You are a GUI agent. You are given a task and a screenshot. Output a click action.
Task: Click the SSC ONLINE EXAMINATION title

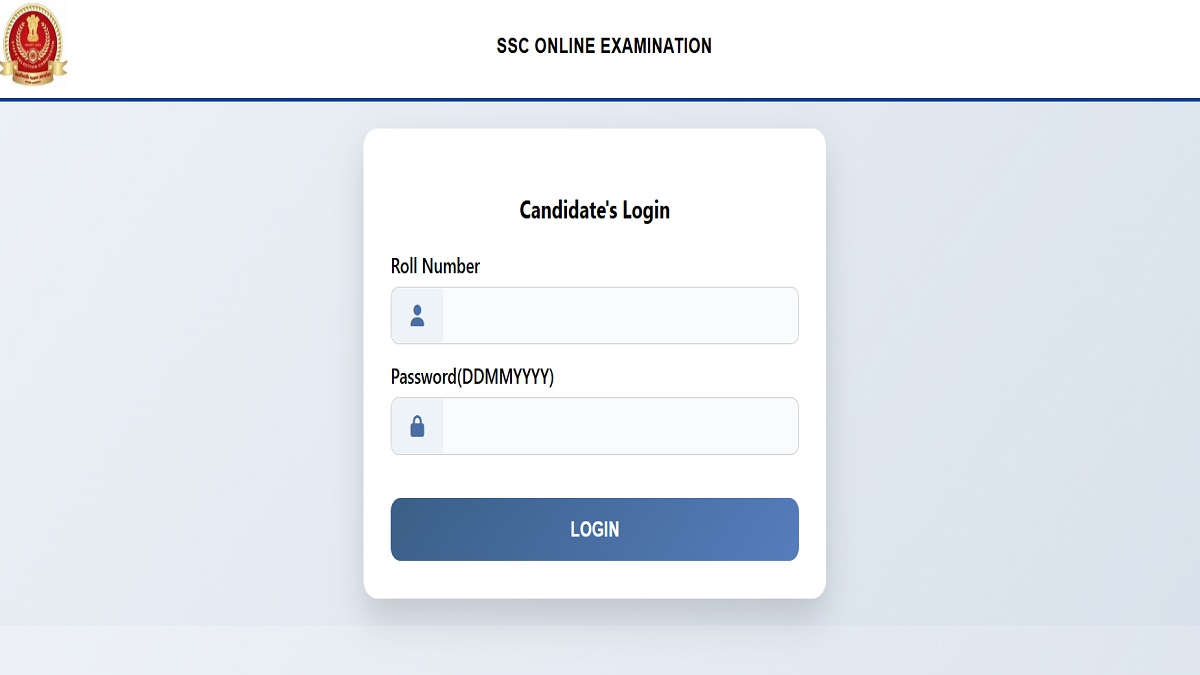pyautogui.click(x=604, y=46)
